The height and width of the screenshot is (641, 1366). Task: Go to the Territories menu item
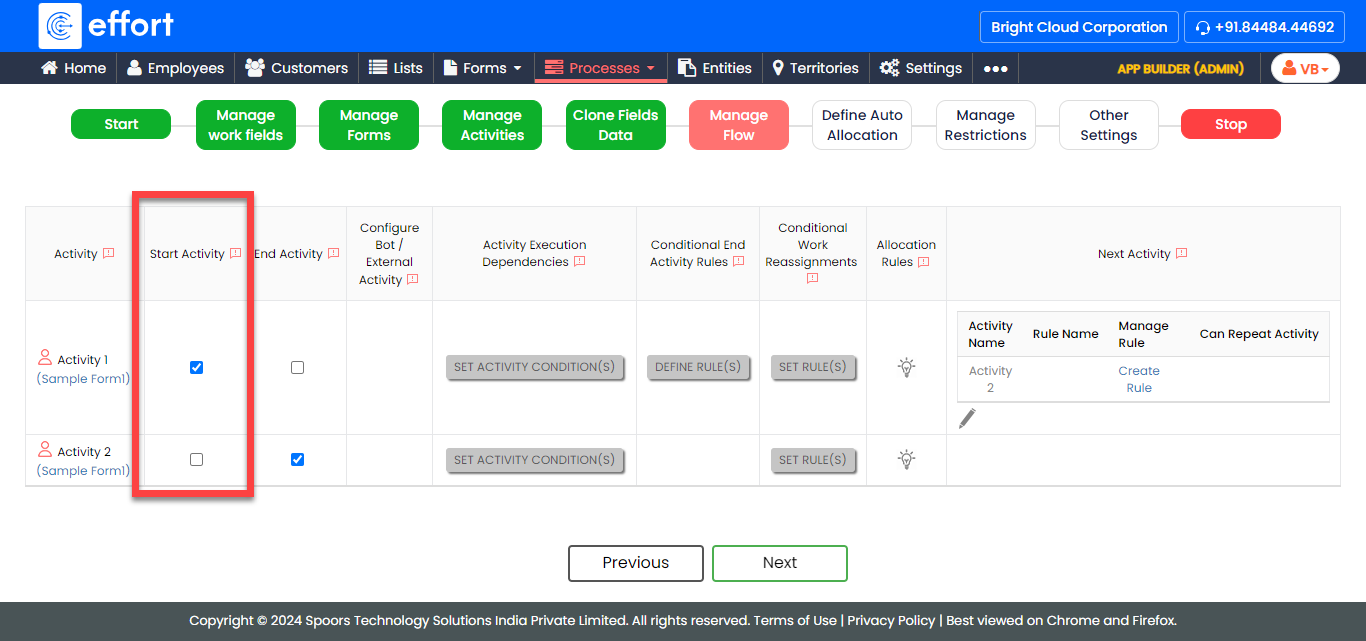point(815,68)
